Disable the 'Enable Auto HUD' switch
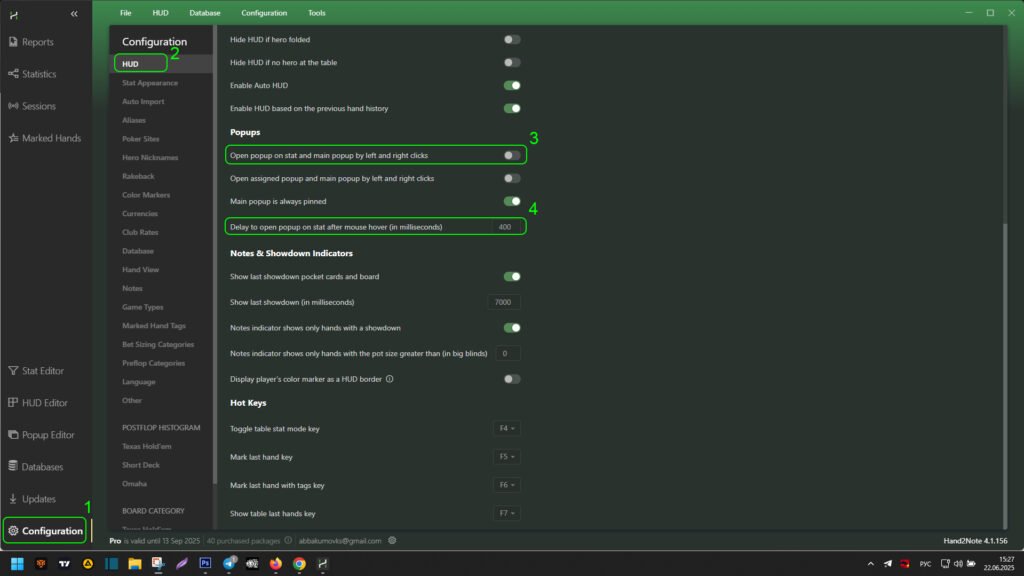Viewport: 1024px width, 576px height. (511, 86)
